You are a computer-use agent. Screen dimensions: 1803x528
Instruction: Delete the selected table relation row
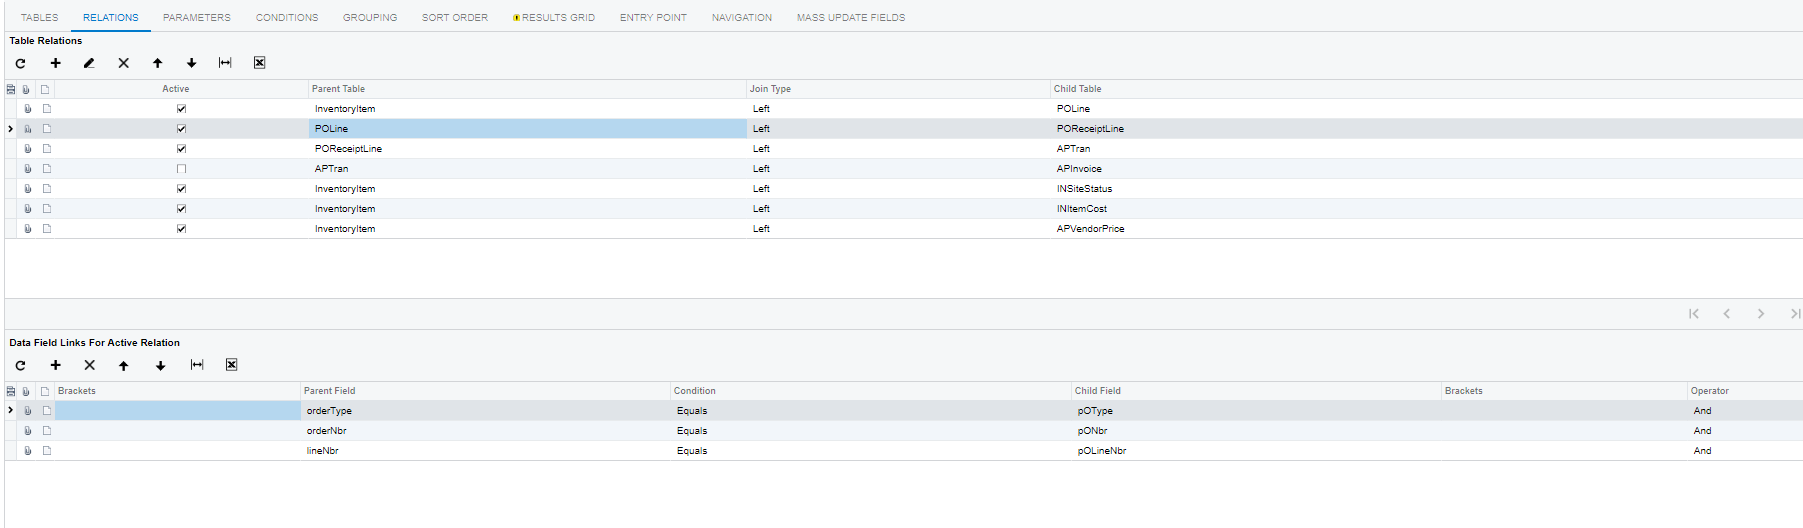(124, 63)
